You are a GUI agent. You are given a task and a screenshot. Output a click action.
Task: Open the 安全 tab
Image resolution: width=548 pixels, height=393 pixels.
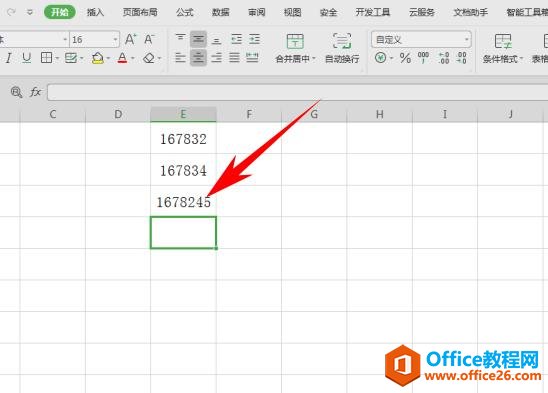pos(328,12)
